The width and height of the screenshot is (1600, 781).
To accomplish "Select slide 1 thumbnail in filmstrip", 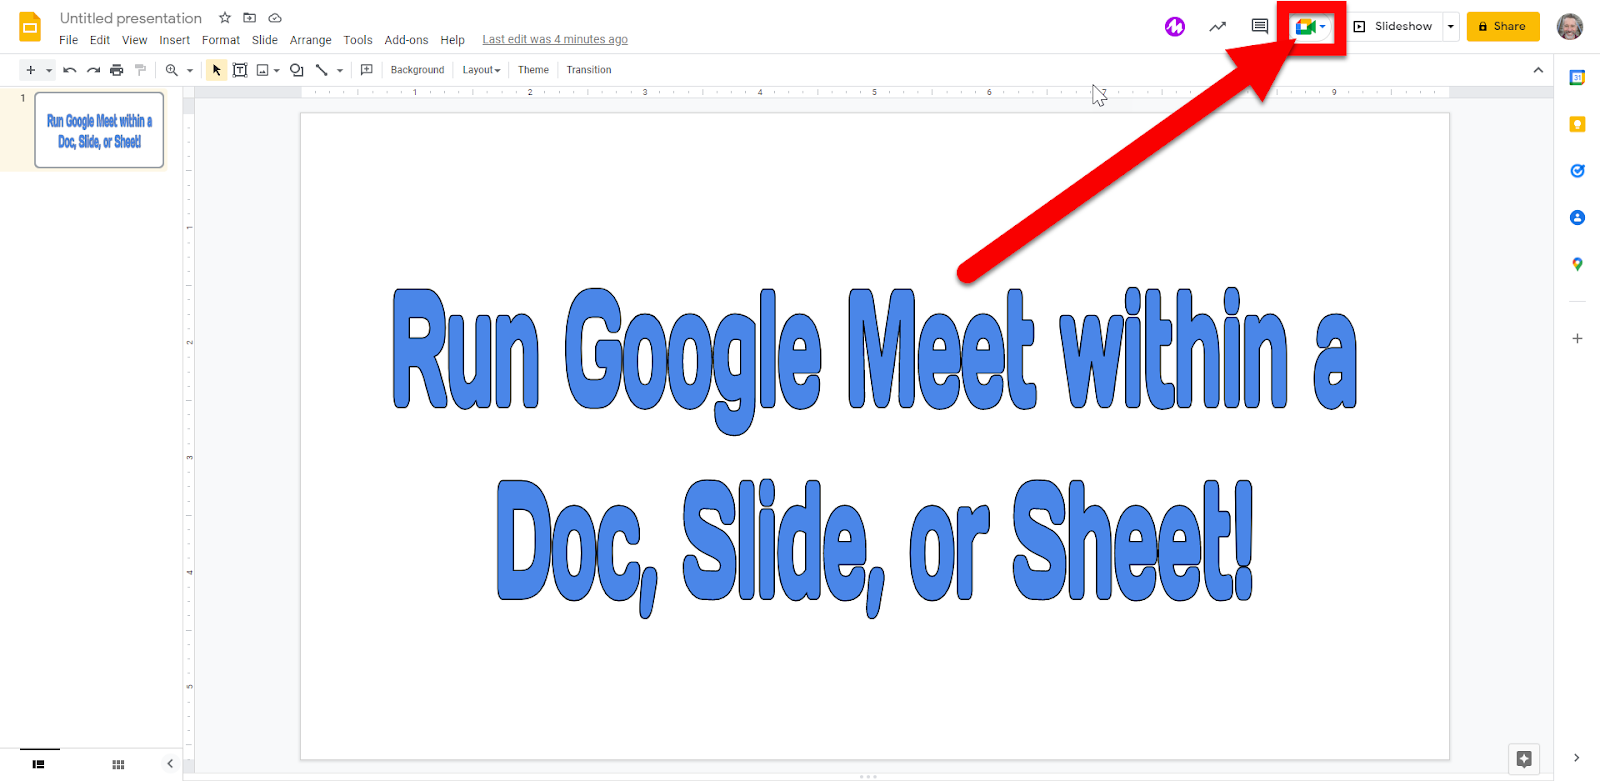I will (99, 130).
